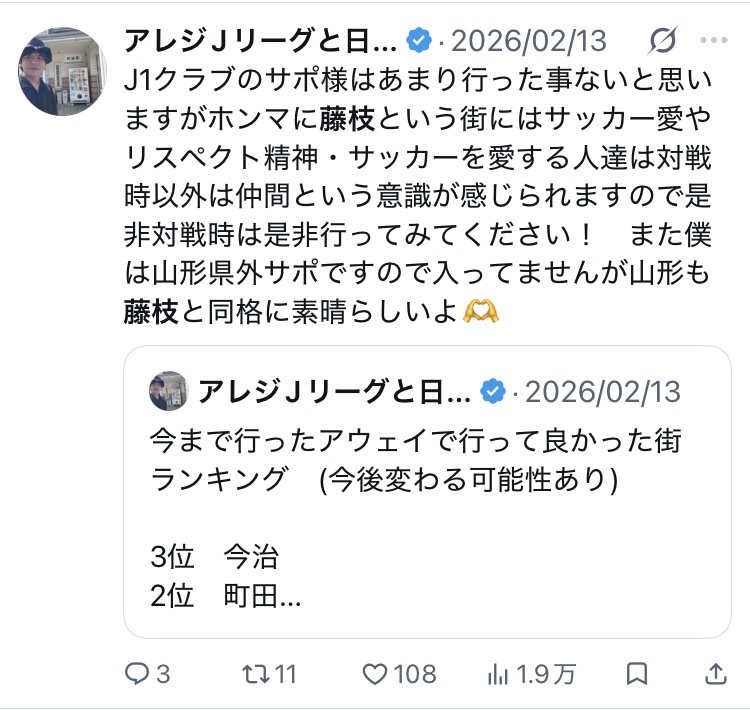Expand truncated quoted text at 町田…

pyautogui.click(x=262, y=596)
